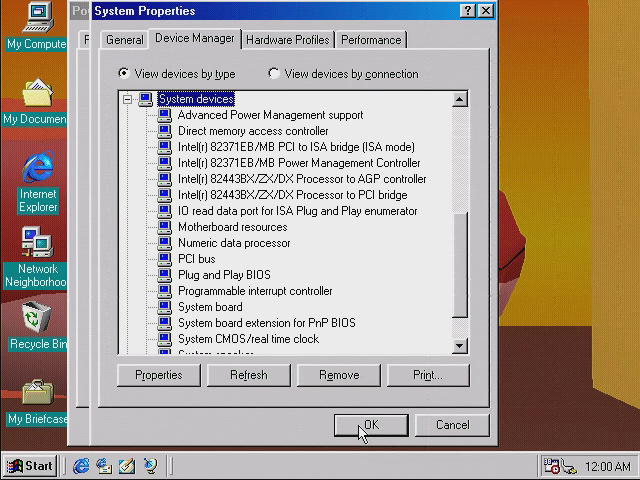Click the icon beside System board extension
The width and height of the screenshot is (640, 480).
[164, 323]
